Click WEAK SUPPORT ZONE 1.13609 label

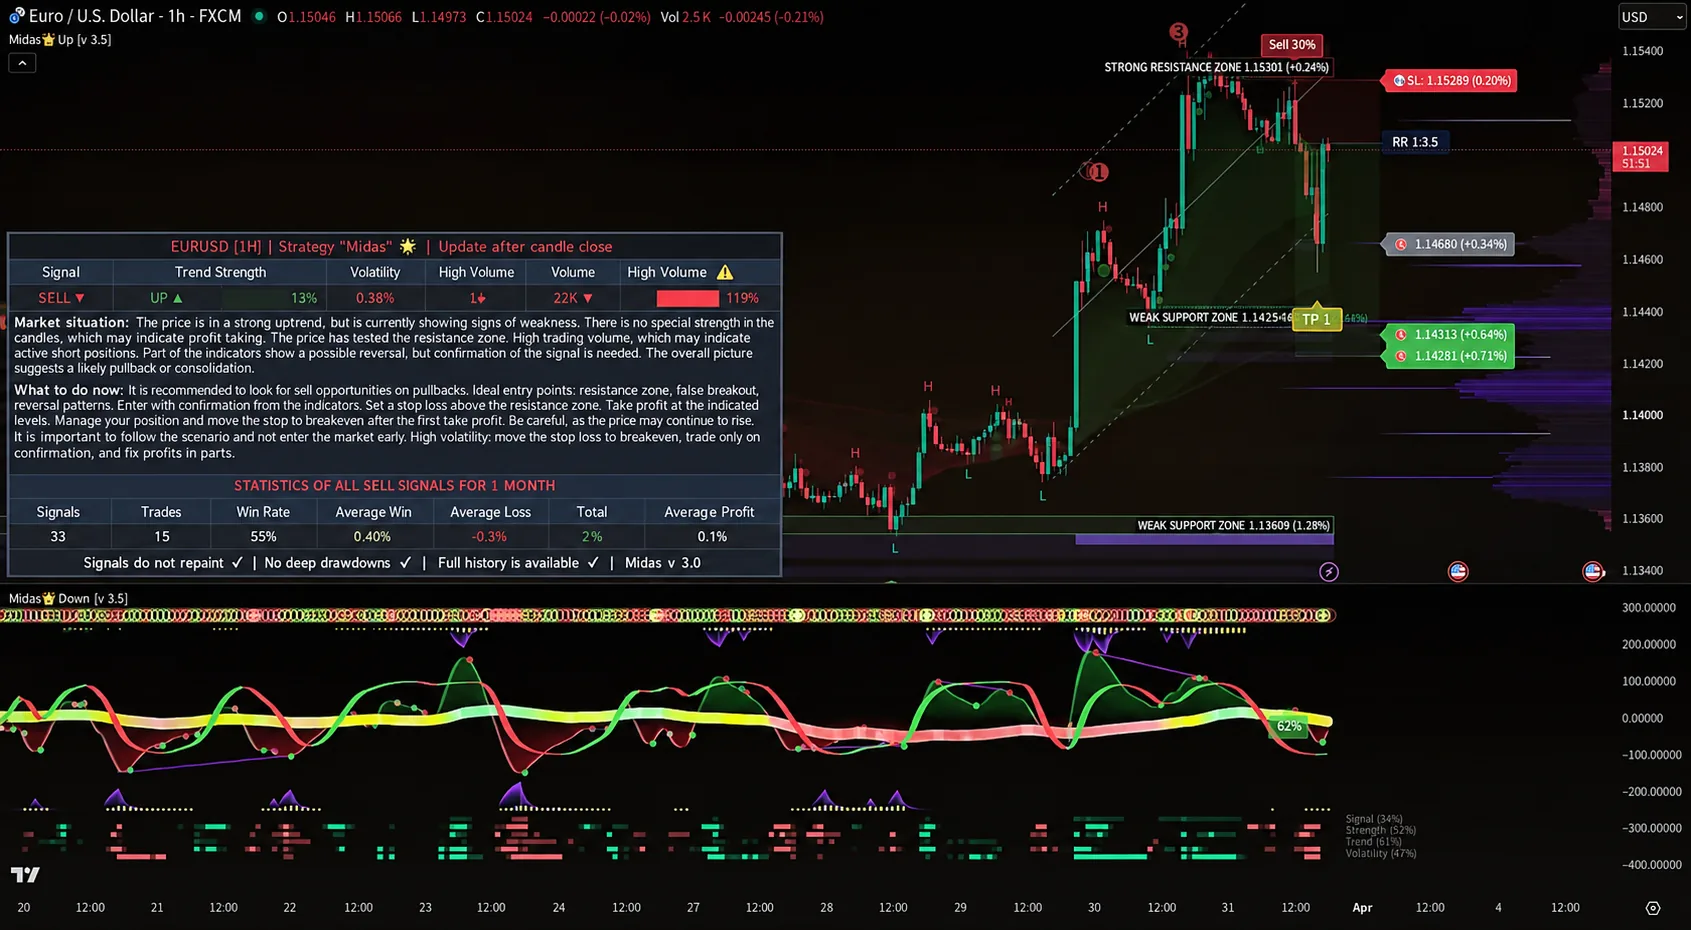pyautogui.click(x=1233, y=525)
